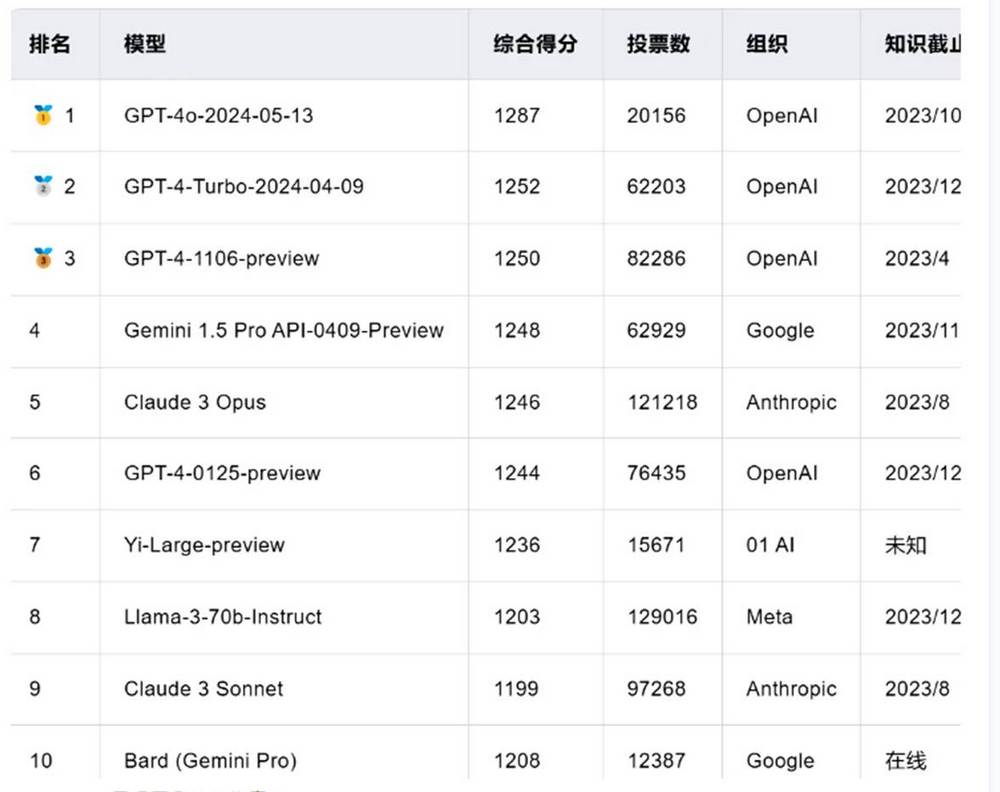Click the model name GPT-4-0125-preview
This screenshot has height=792, width=1000.
pos(222,473)
